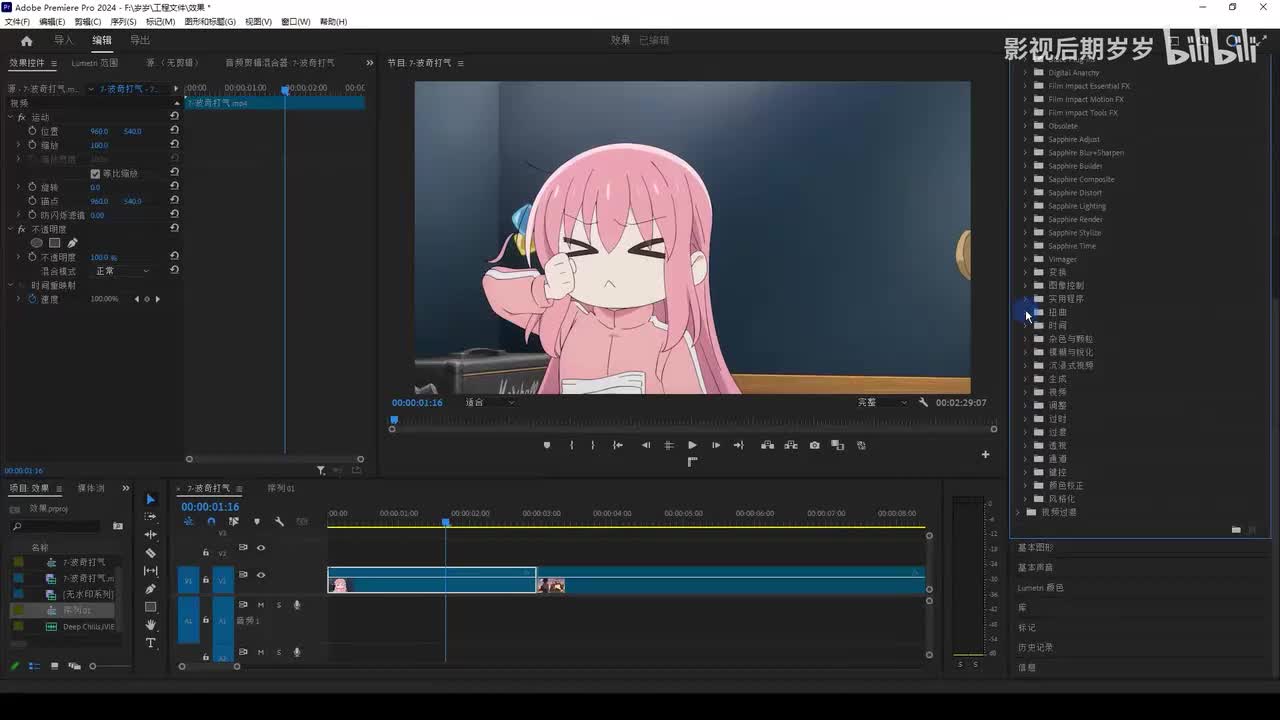The height and width of the screenshot is (720, 1280).
Task: Select the Pen tool in tools panel
Action: [151, 589]
